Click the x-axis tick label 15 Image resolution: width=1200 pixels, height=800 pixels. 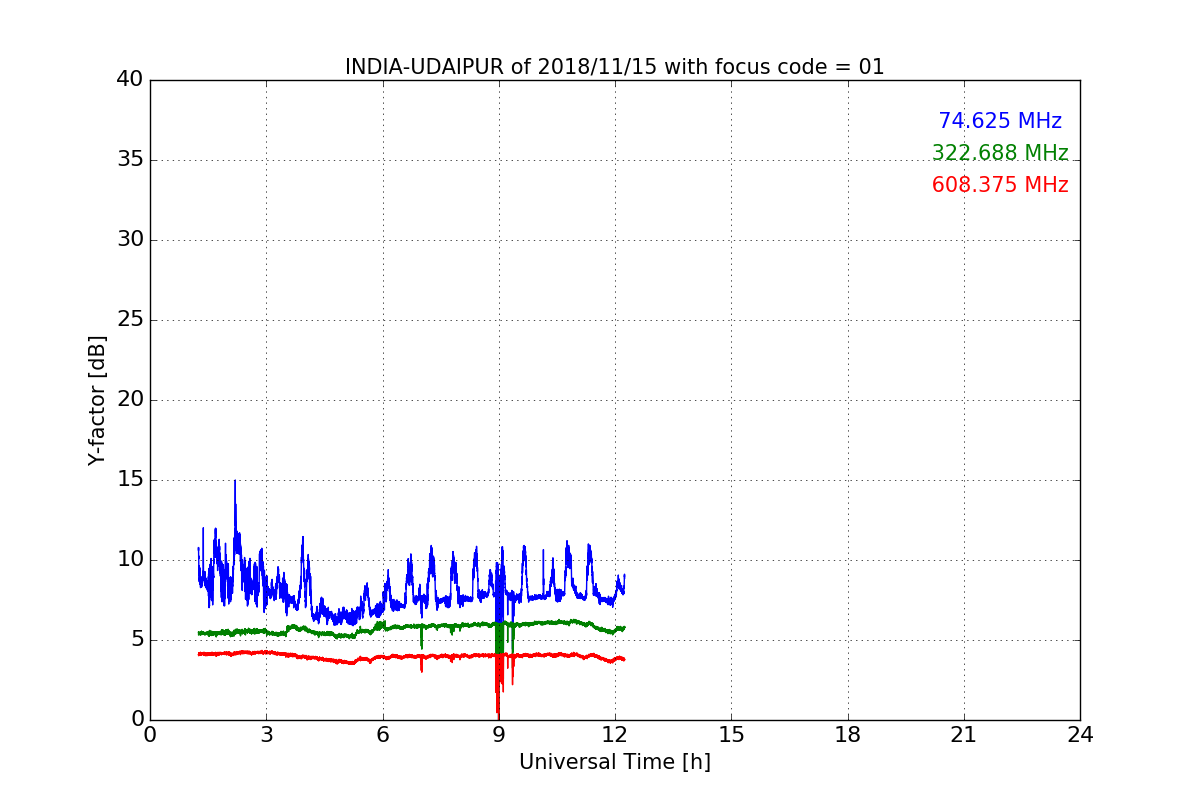pos(731,735)
